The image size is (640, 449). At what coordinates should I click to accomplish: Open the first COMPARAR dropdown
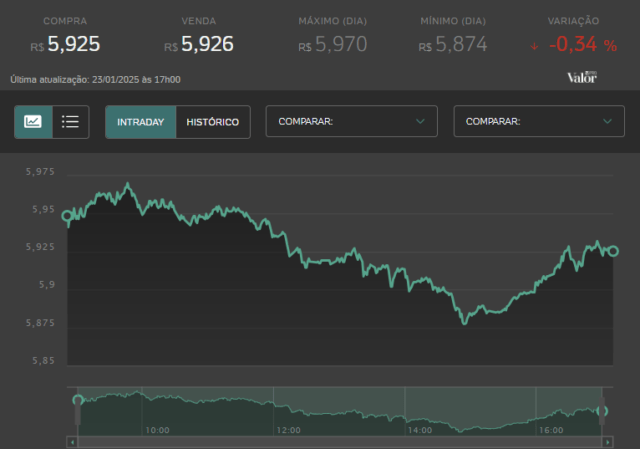[x=351, y=121]
